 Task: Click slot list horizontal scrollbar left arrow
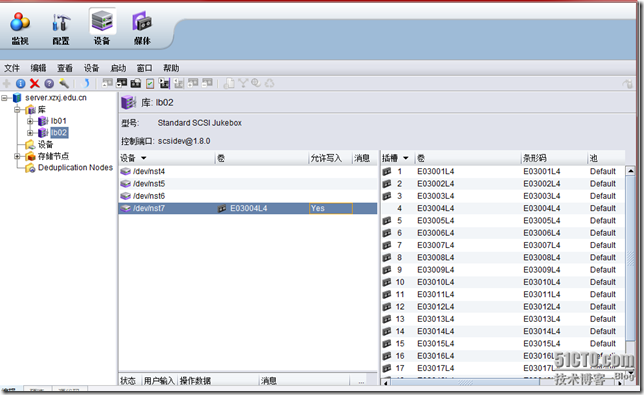click(385, 383)
